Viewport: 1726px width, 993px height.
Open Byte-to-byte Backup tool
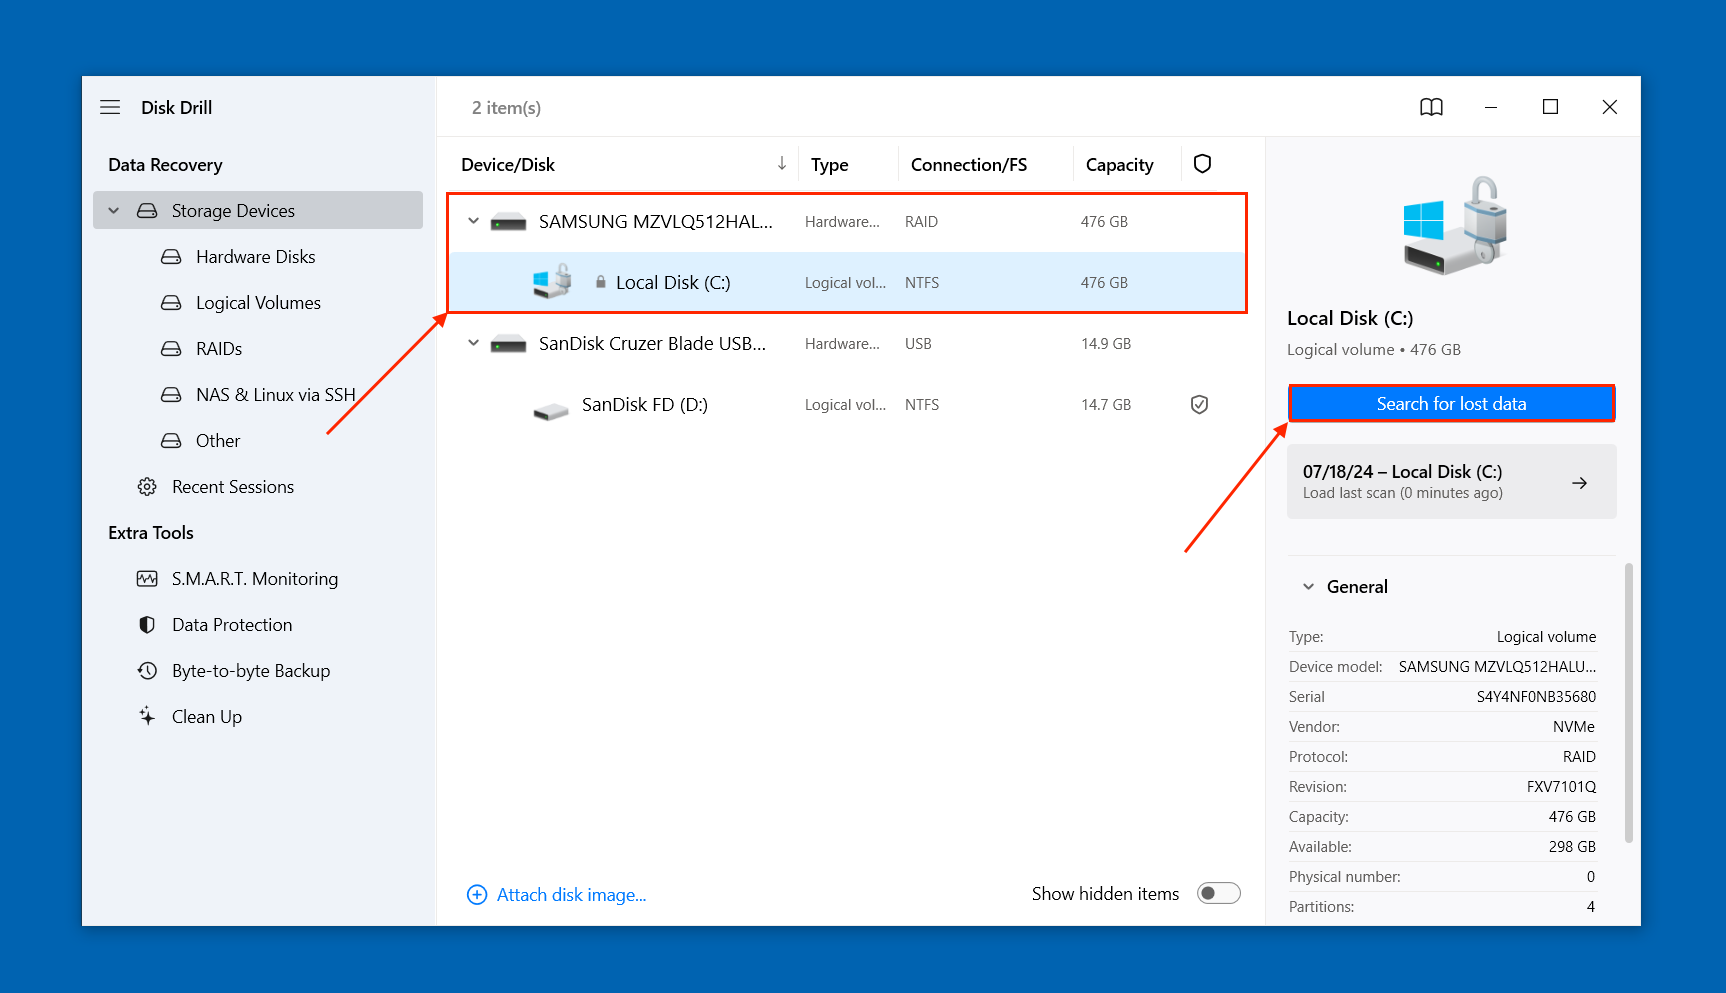(251, 671)
